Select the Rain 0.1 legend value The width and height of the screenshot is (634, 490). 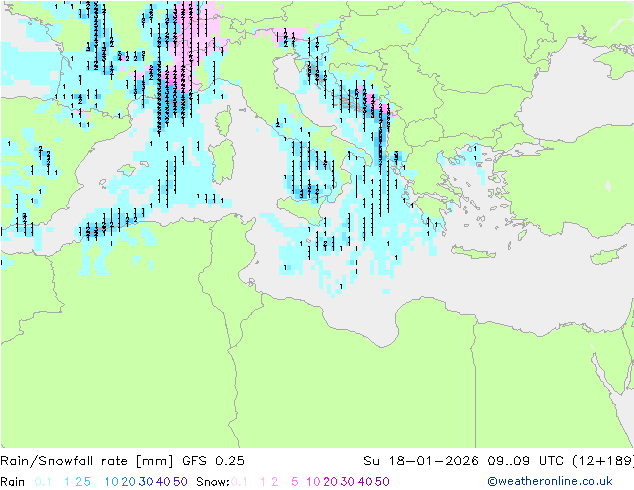tap(43, 482)
